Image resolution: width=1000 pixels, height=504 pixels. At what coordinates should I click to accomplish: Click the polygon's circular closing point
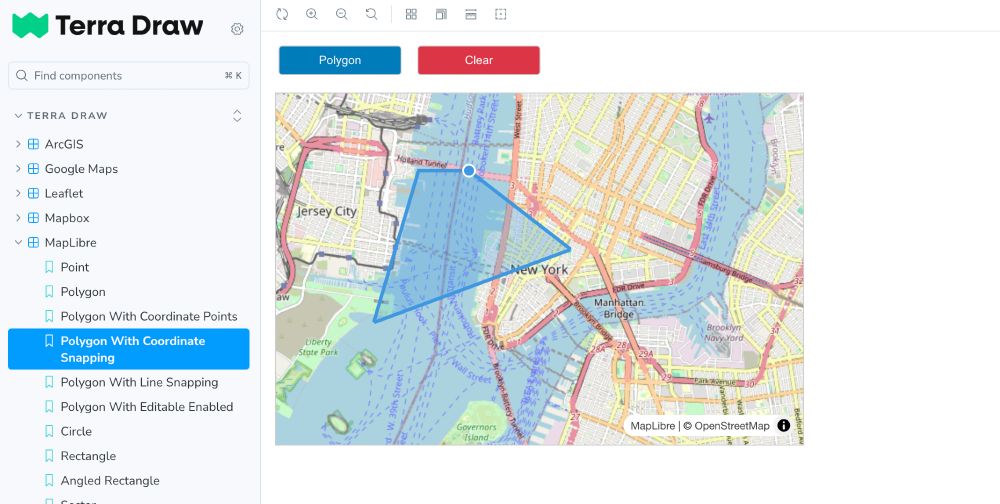point(469,170)
